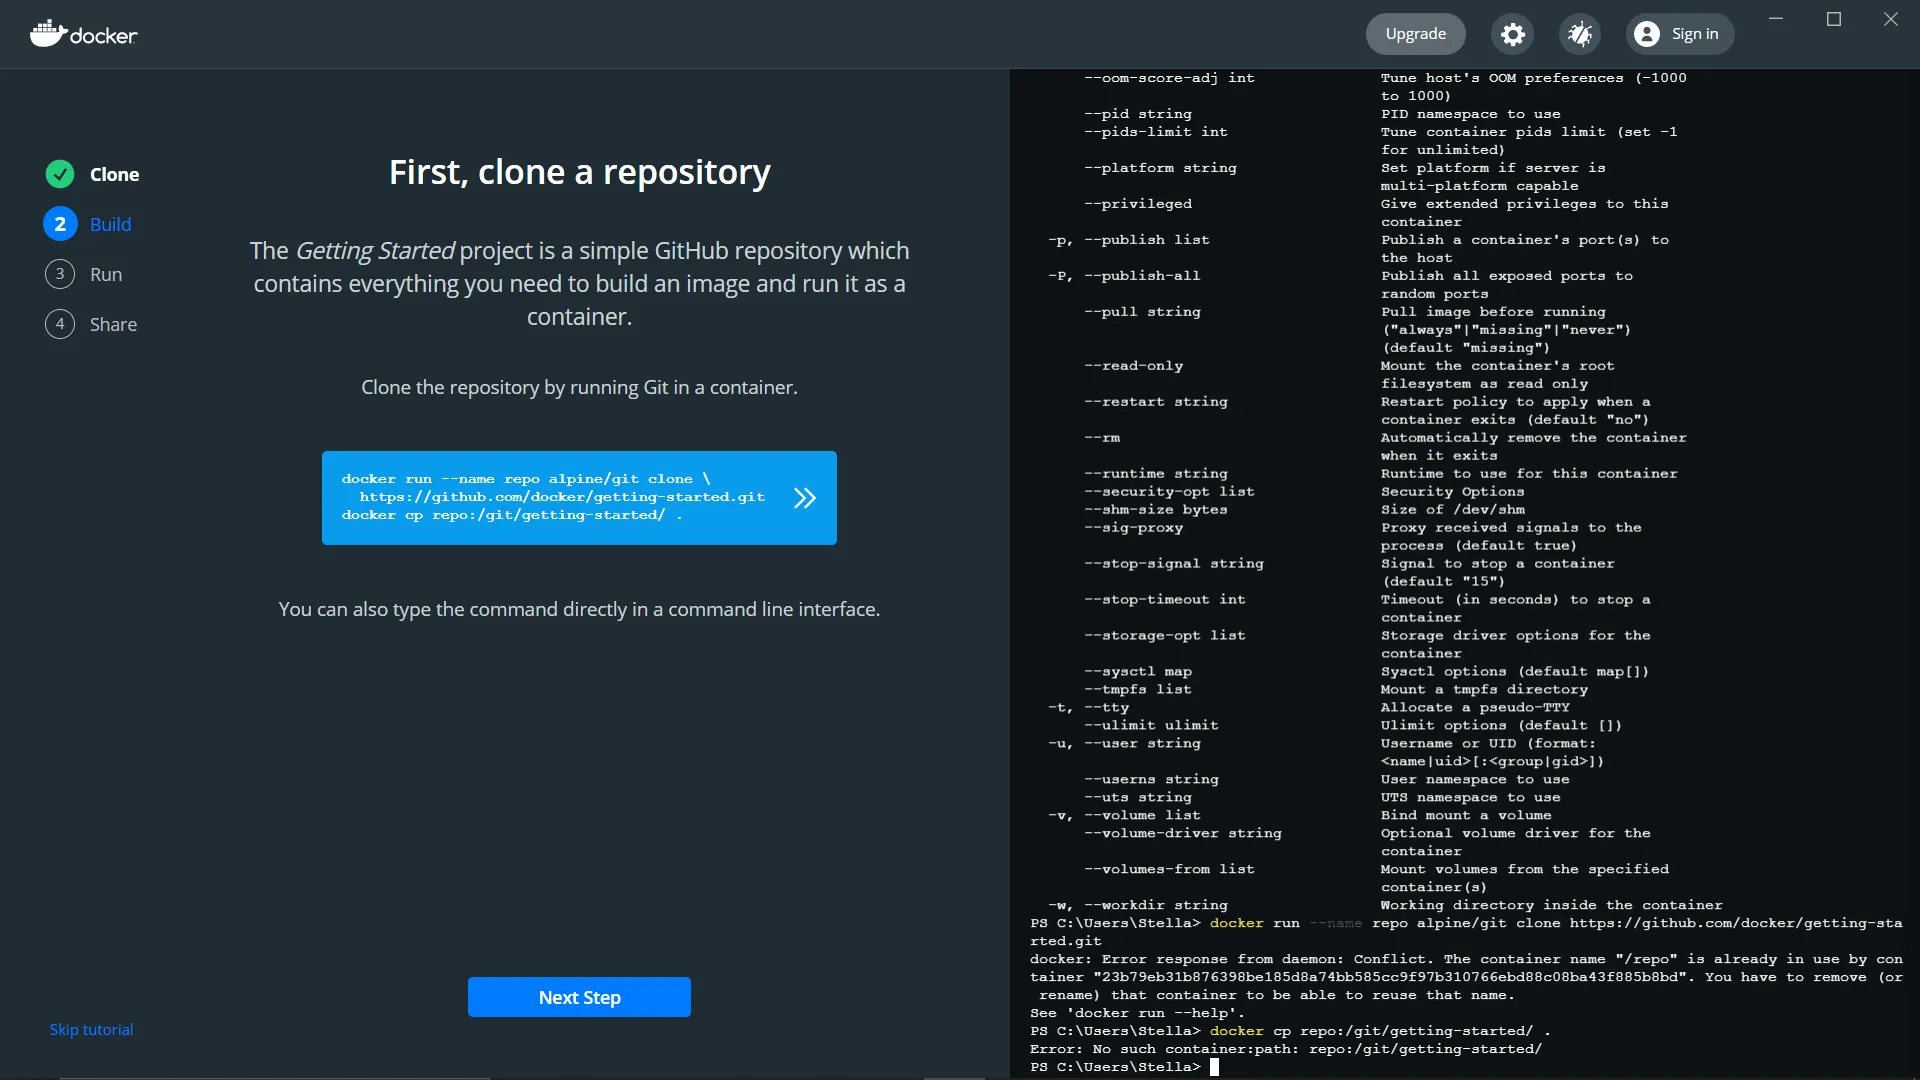Go to the Run step label

point(106,274)
